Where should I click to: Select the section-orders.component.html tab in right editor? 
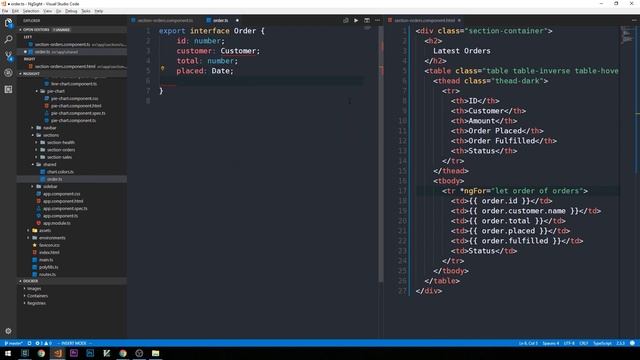click(x=424, y=20)
